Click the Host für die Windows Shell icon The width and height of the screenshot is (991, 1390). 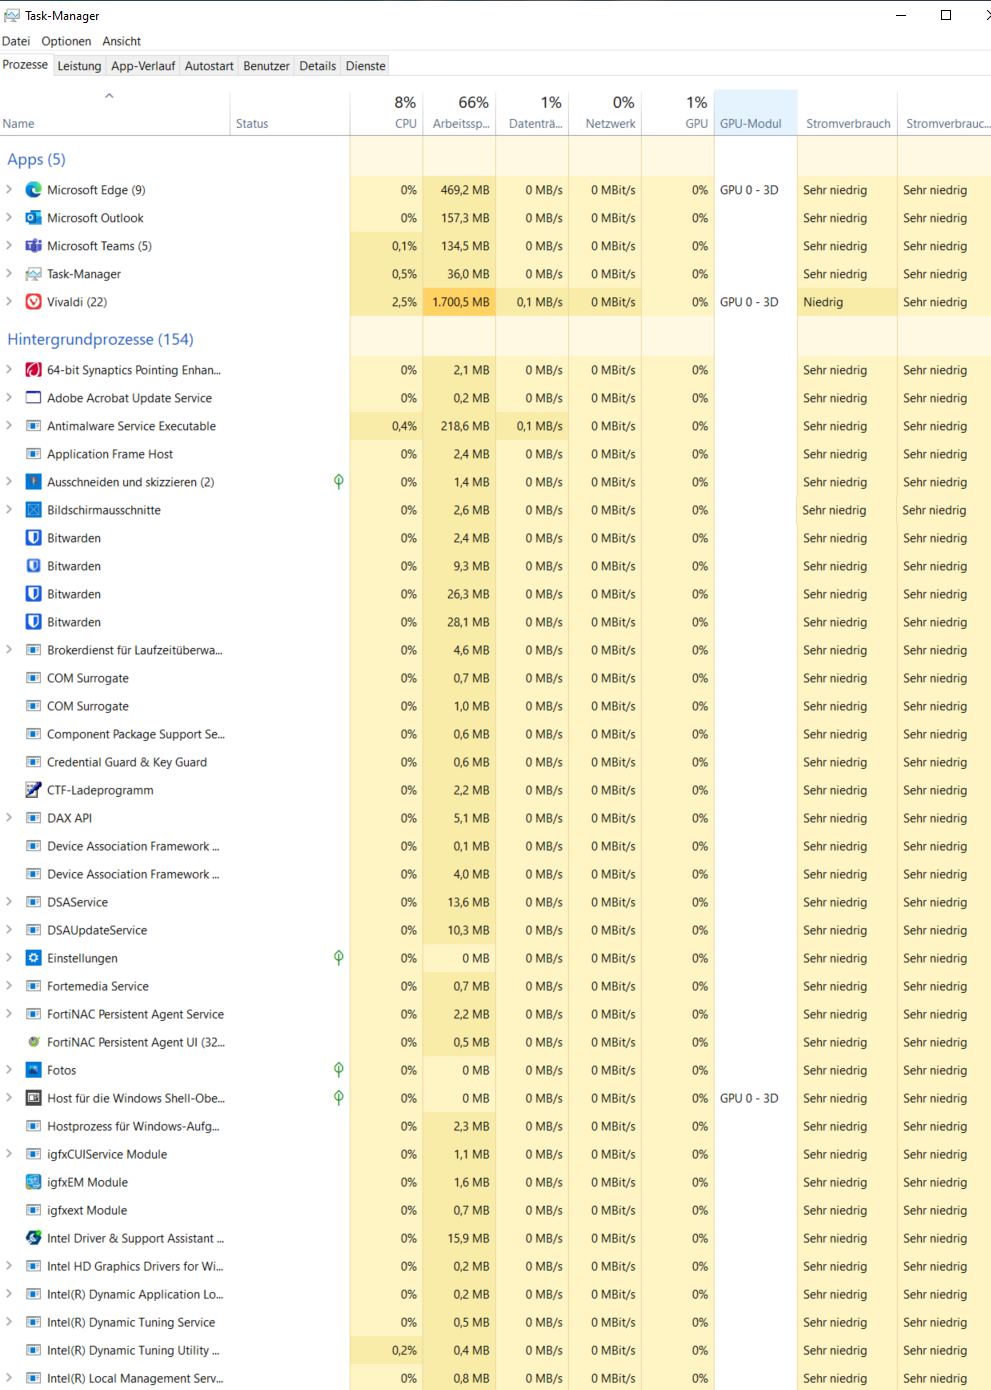(x=33, y=1098)
